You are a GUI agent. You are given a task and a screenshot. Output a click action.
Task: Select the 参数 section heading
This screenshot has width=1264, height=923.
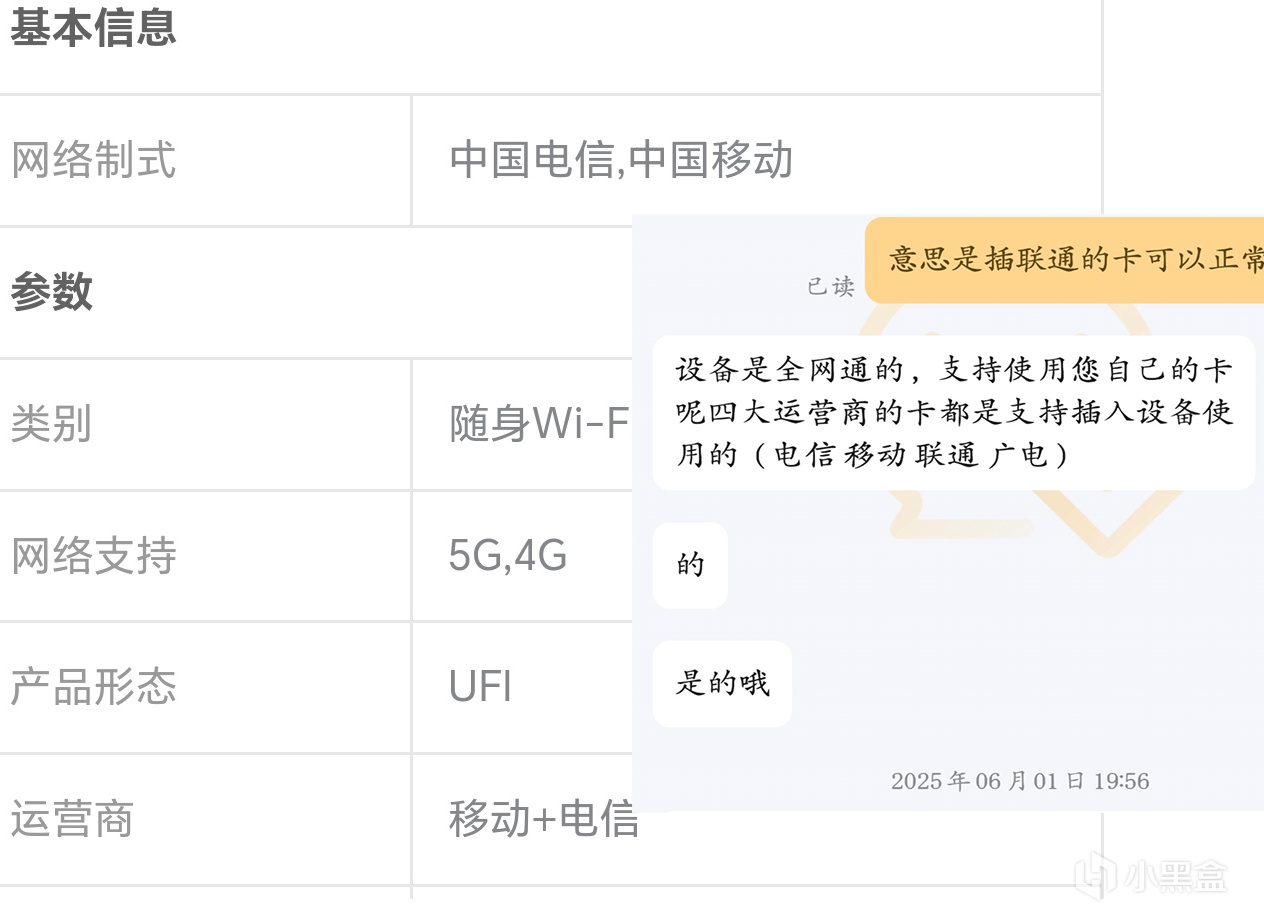point(52,291)
